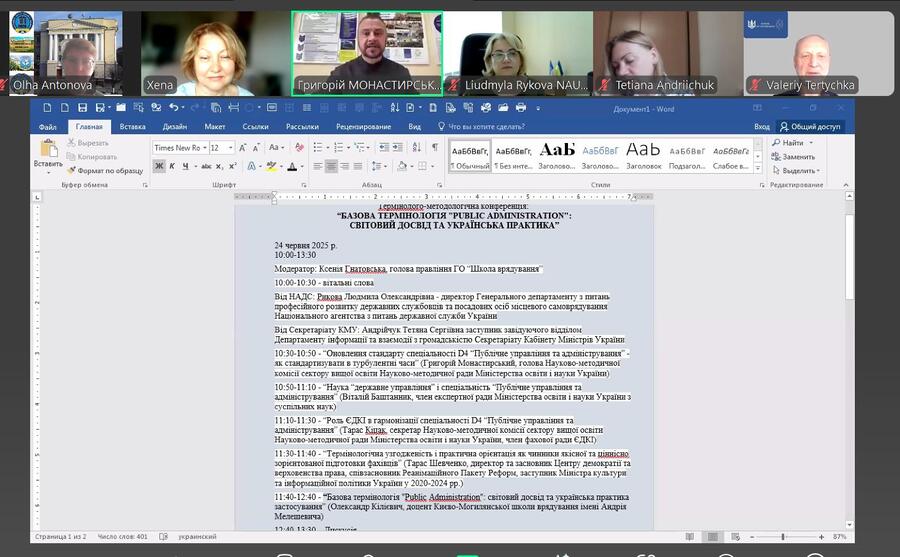The height and width of the screenshot is (557, 900).
Task: Click the Increase Indent icon
Action: coord(397,148)
